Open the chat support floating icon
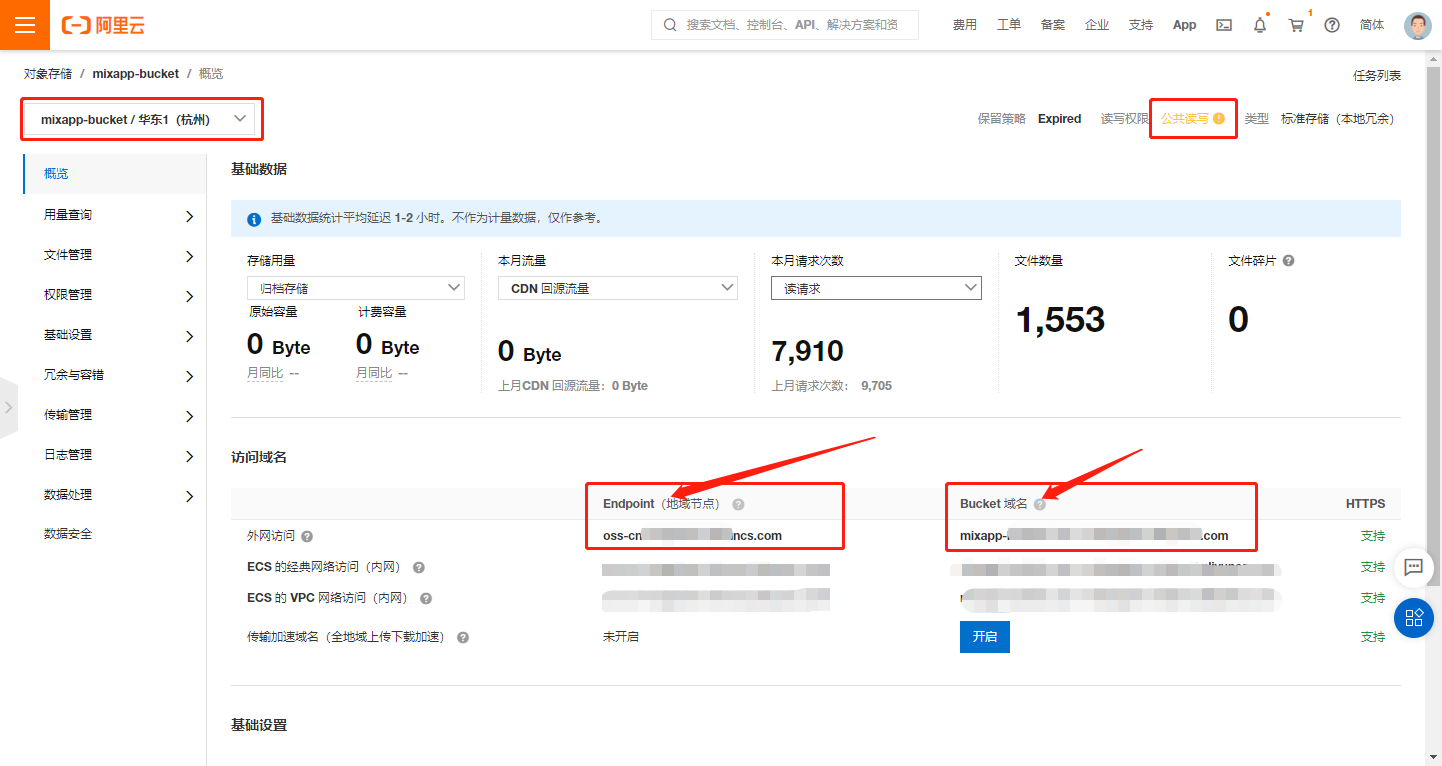 coord(1413,567)
